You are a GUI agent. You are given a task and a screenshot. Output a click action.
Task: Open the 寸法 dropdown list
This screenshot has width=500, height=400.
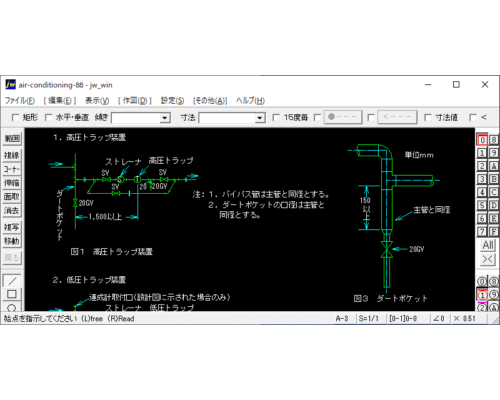[260, 118]
